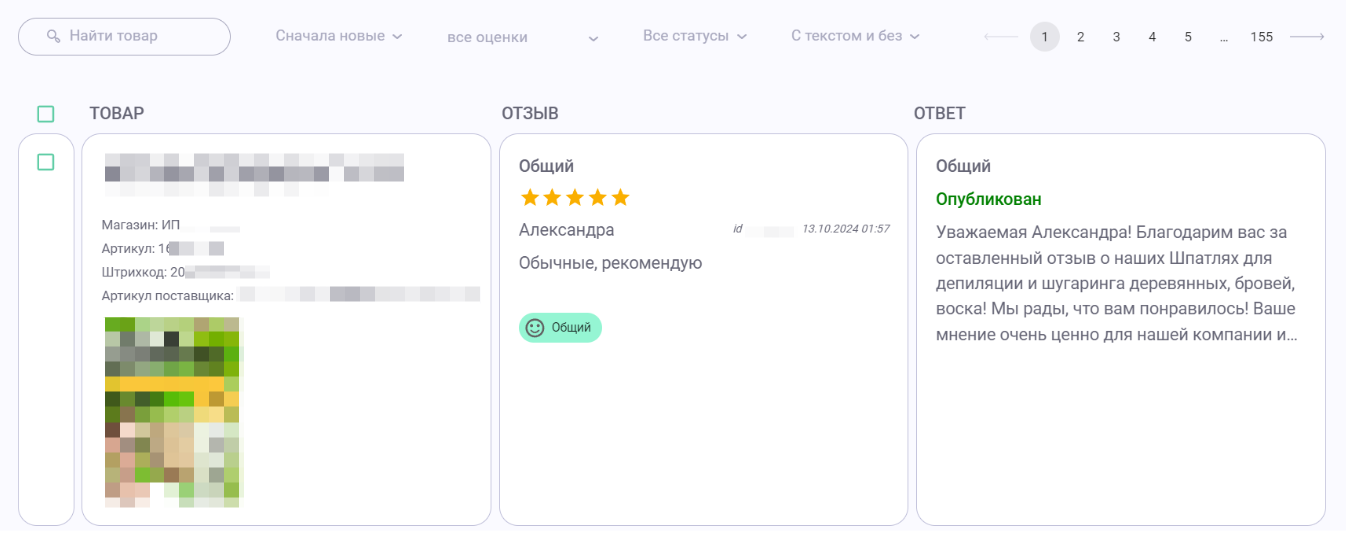Jump to last page 155
Viewport: 1346px width, 542px height.
tap(1261, 37)
